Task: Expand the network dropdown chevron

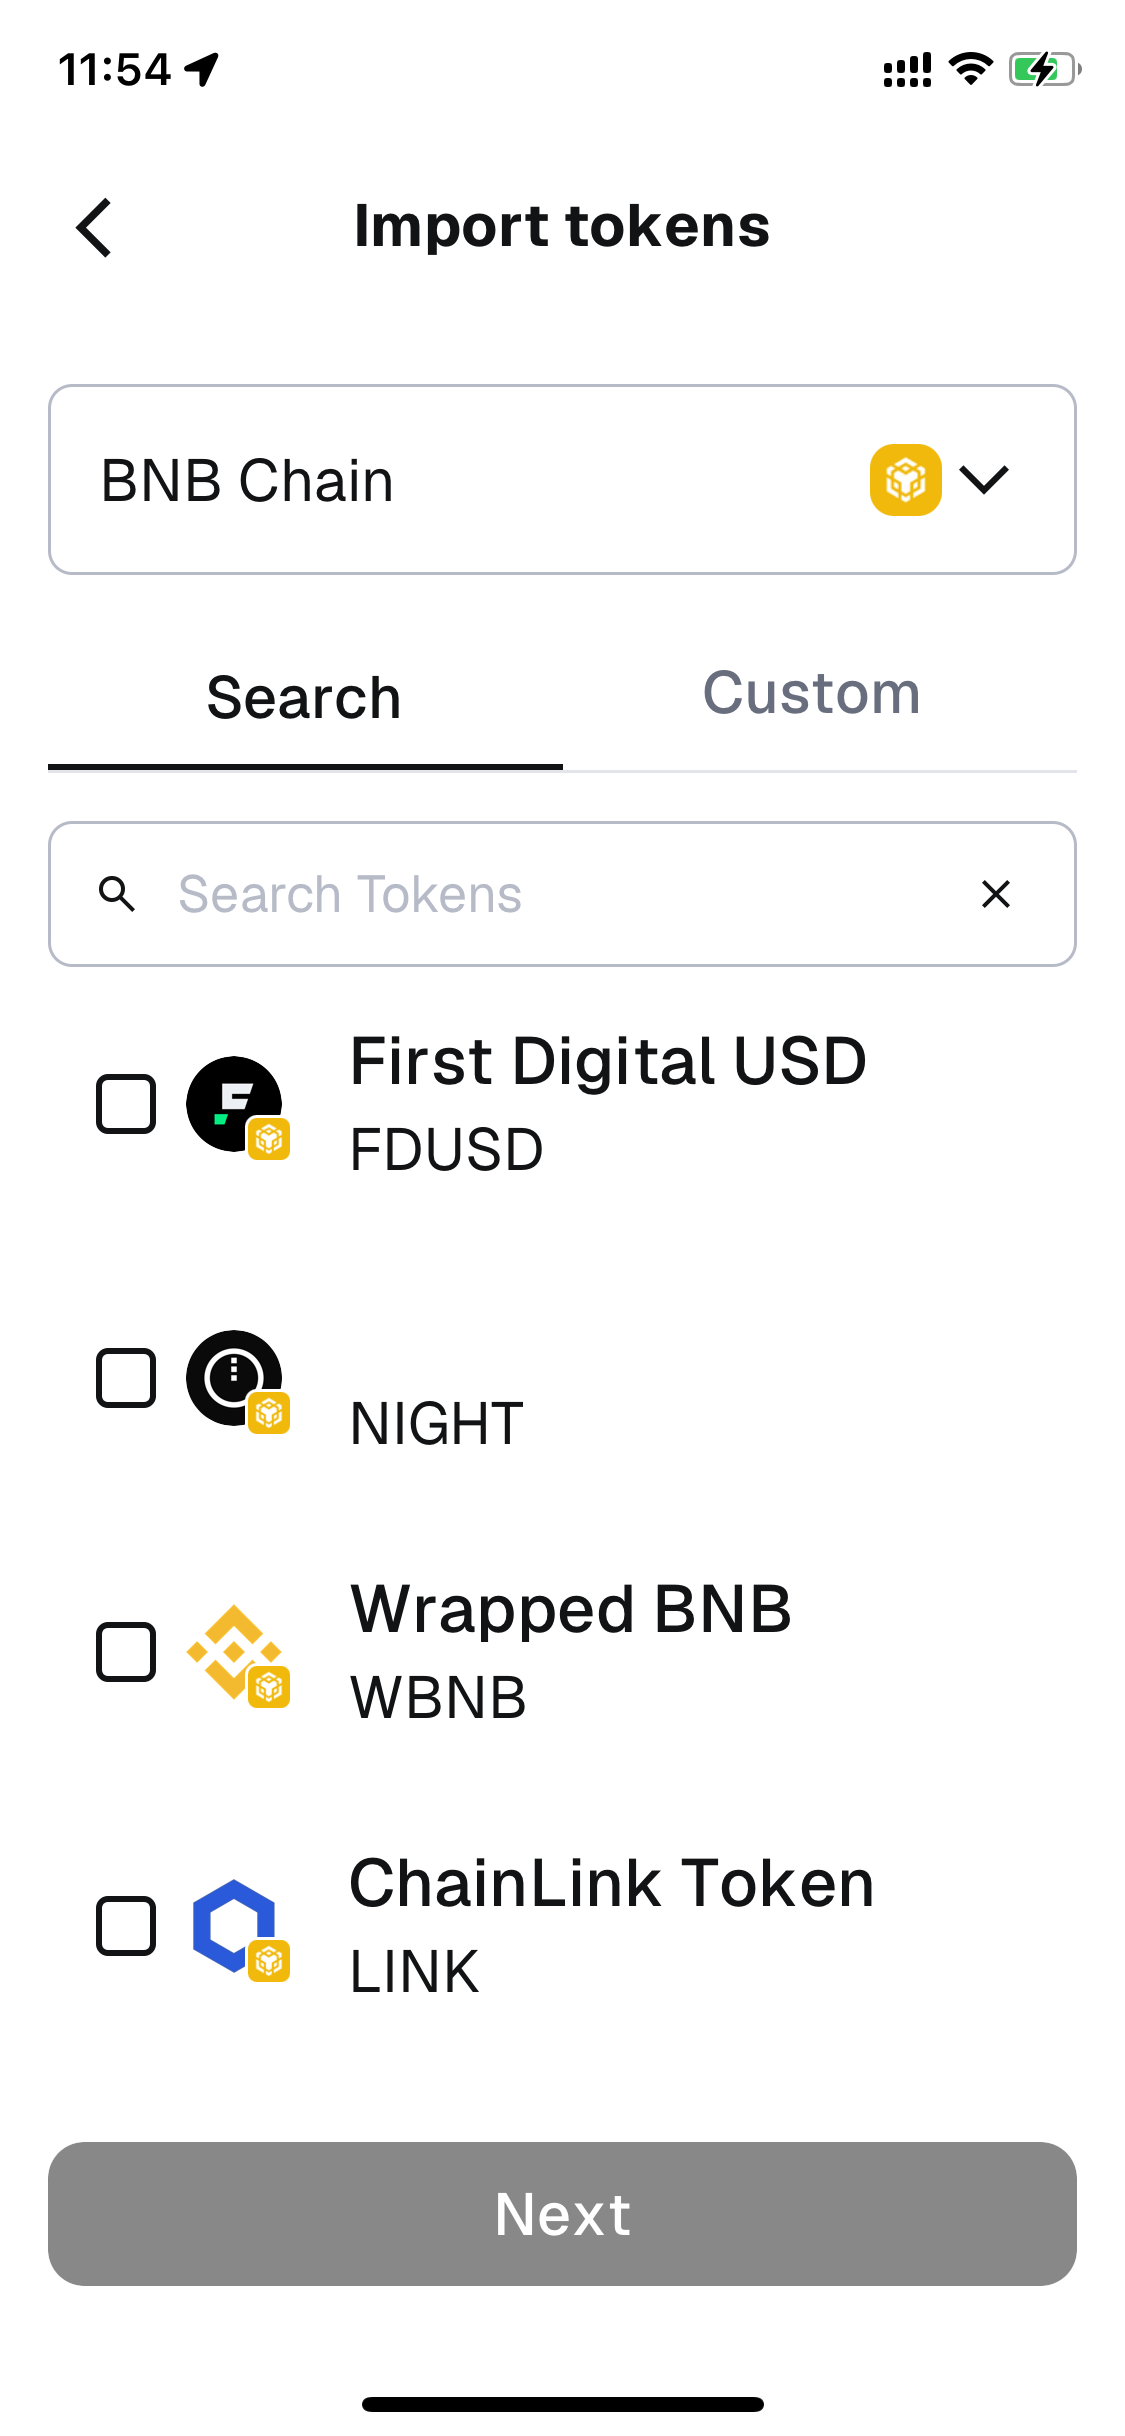Action: [985, 480]
